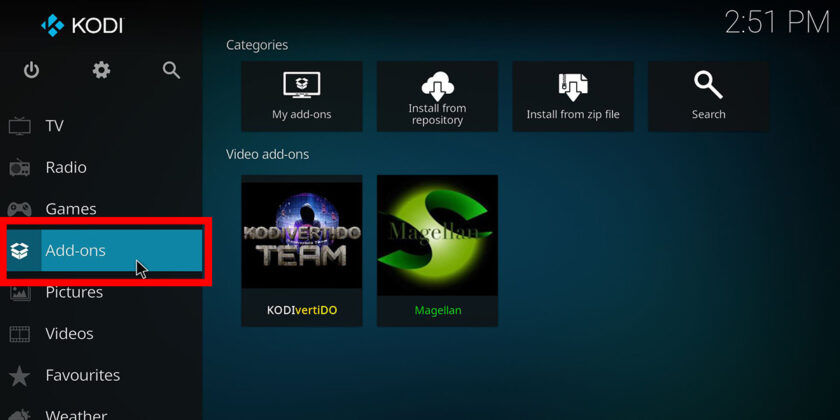Click the Search tile label
The height and width of the screenshot is (420, 840).
point(708,114)
